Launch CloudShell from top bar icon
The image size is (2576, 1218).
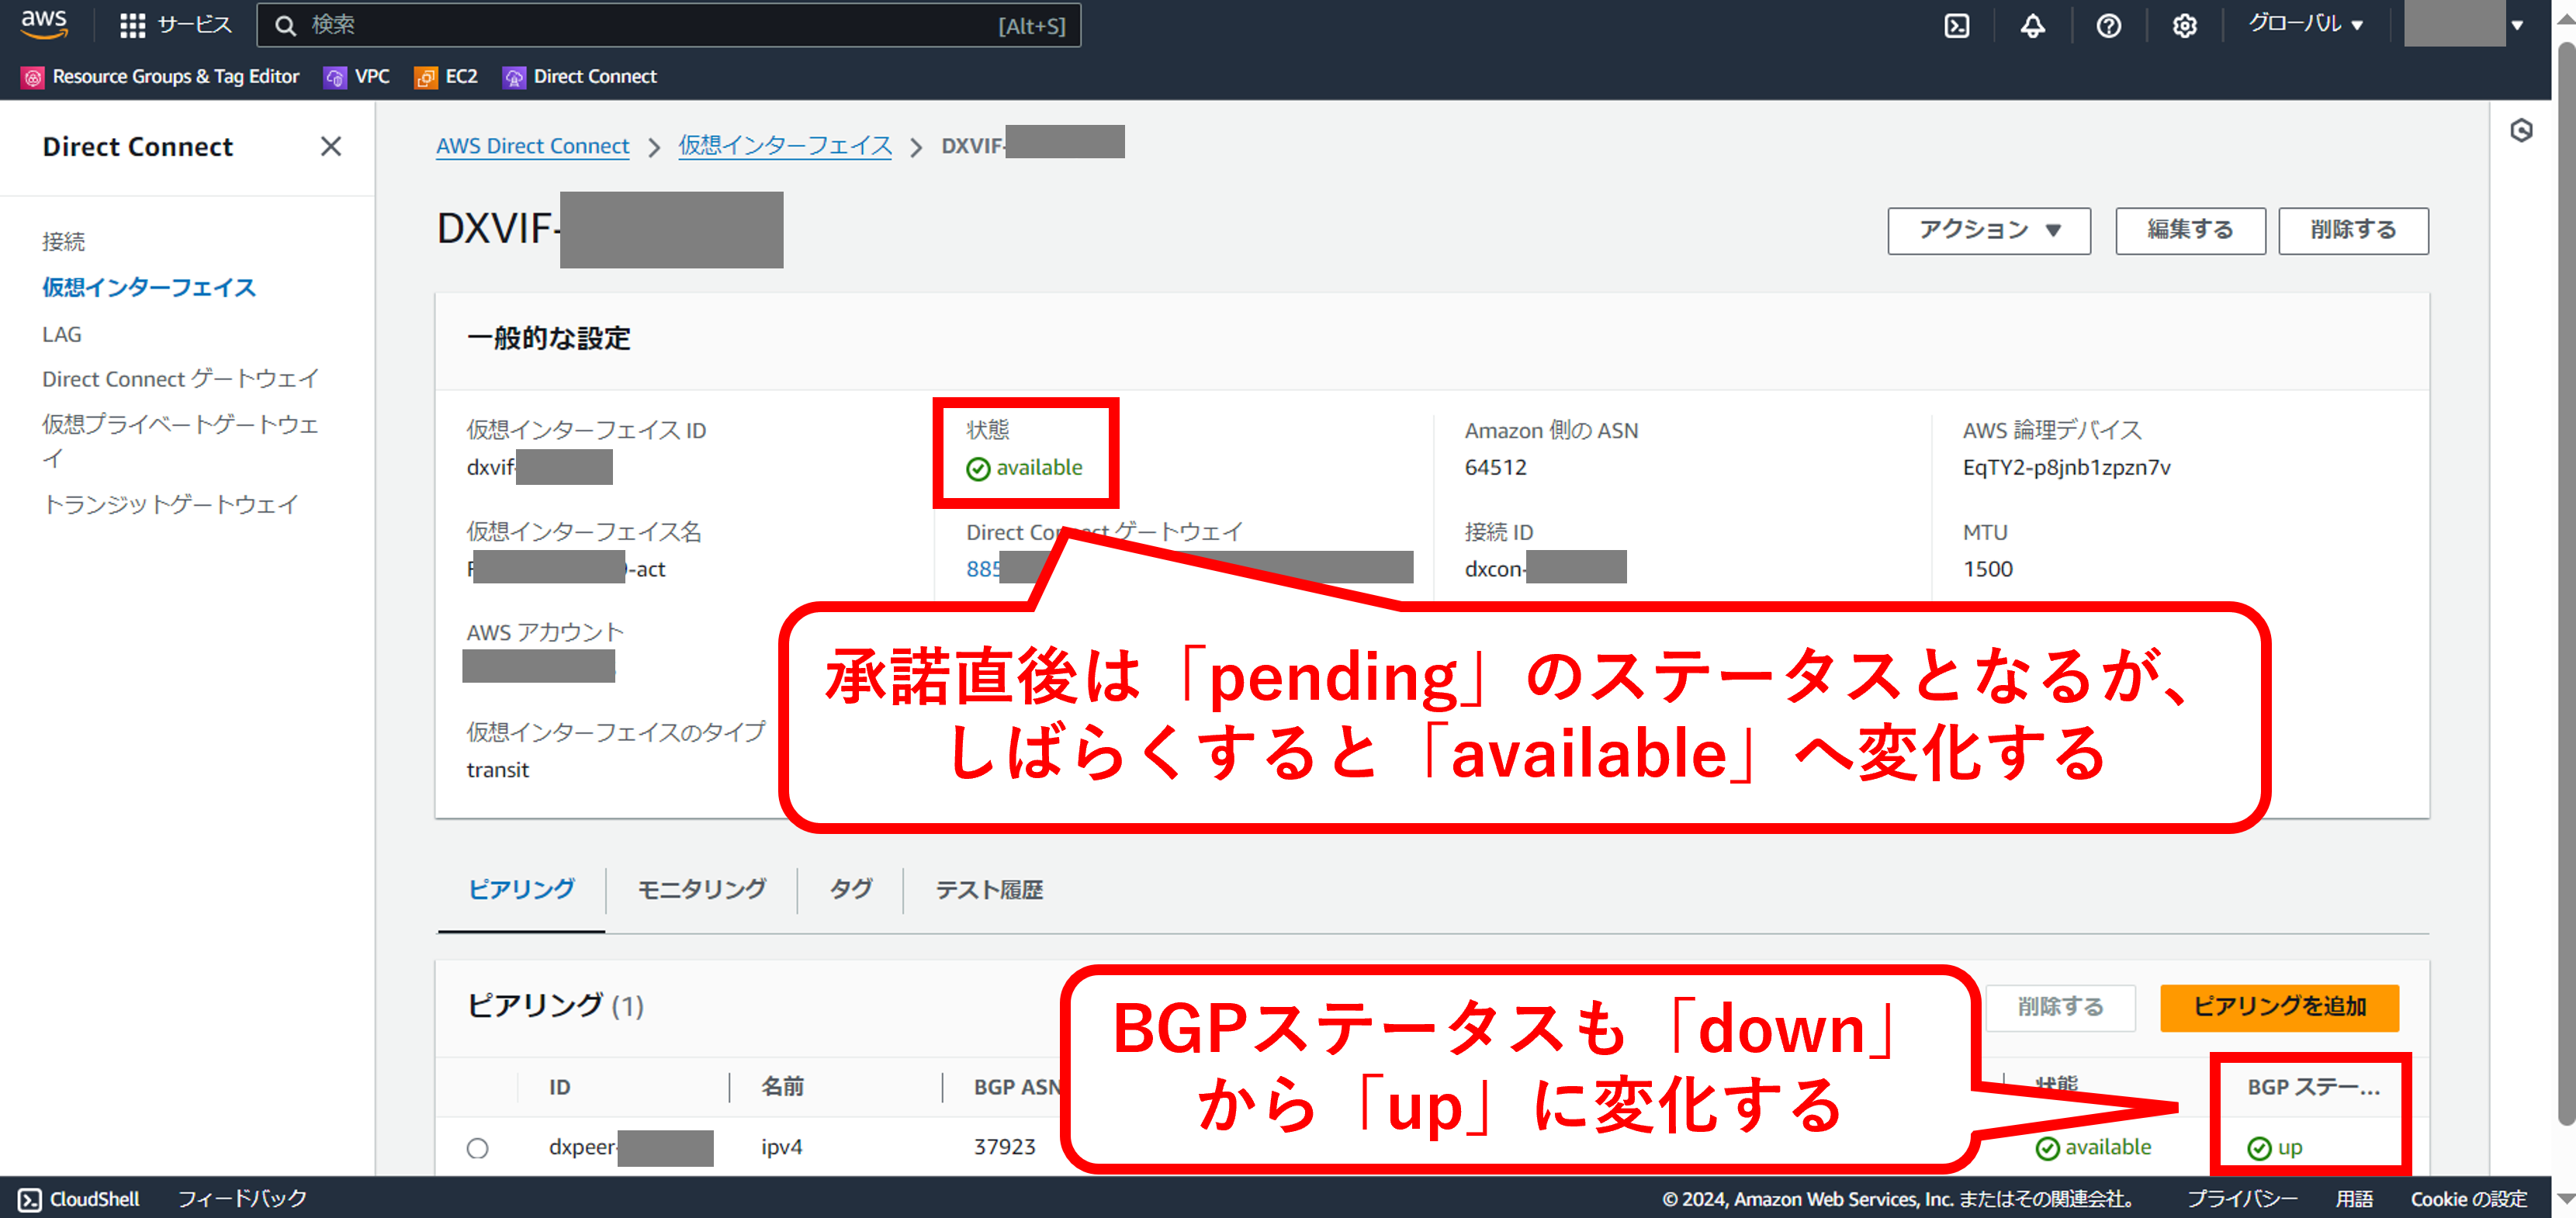[1956, 26]
